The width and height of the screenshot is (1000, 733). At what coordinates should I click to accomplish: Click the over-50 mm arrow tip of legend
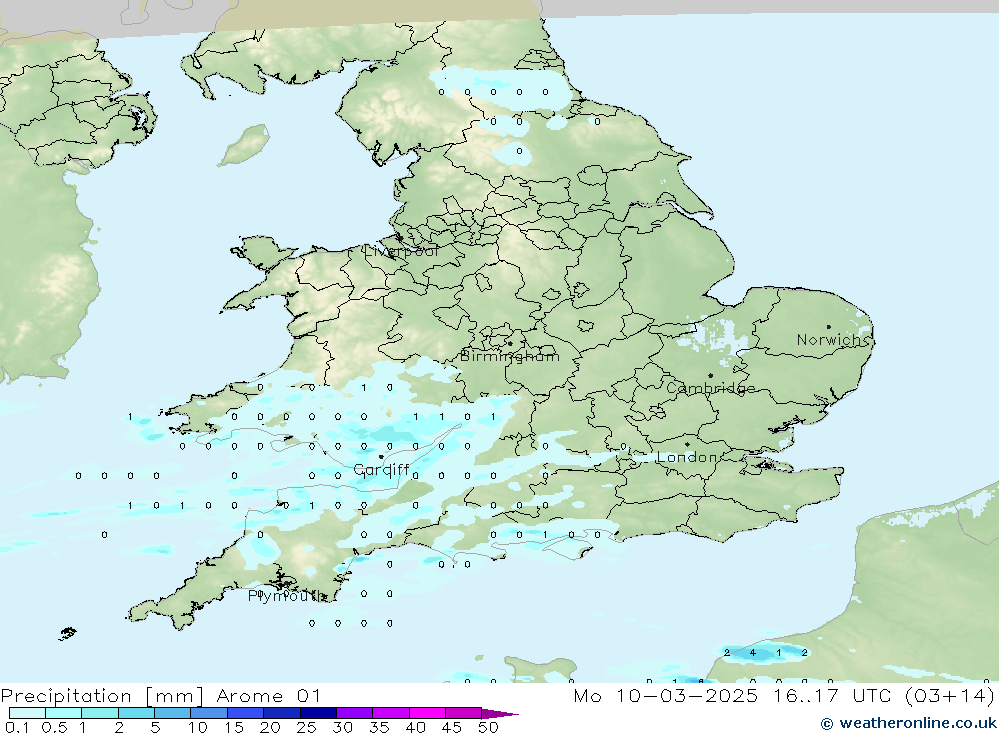[x=500, y=713]
